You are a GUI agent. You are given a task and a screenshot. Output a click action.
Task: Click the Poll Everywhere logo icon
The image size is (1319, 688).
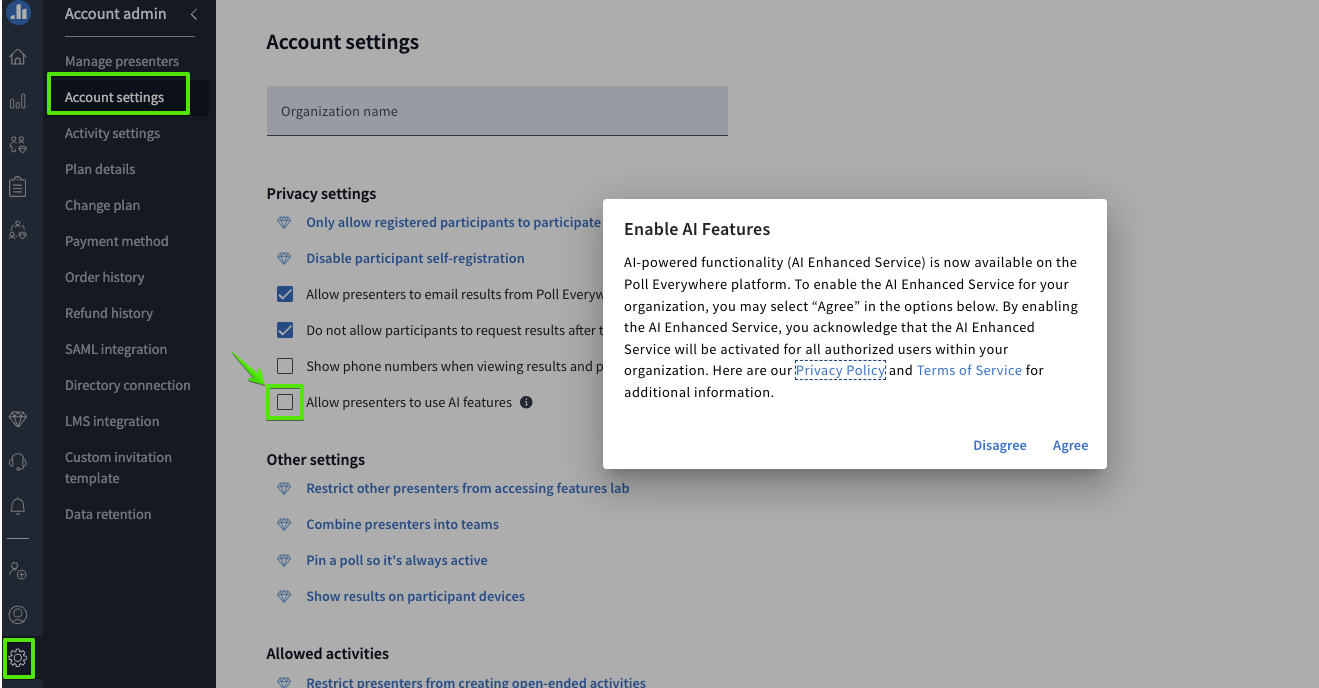click(18, 13)
